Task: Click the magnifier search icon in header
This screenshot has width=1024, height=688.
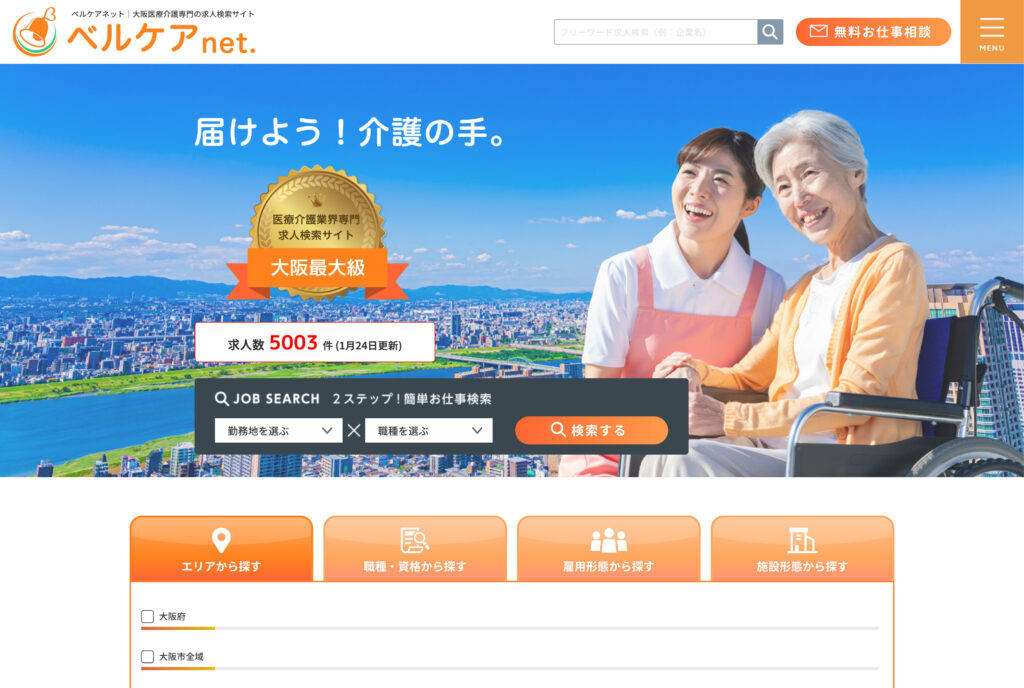Action: [770, 32]
